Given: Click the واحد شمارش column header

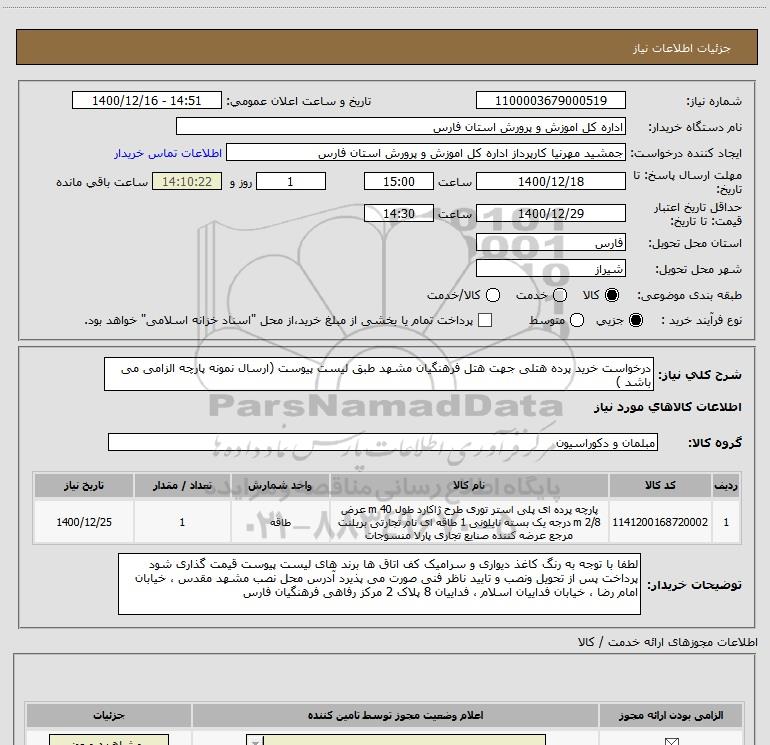Looking at the screenshot, I should click(x=280, y=486).
